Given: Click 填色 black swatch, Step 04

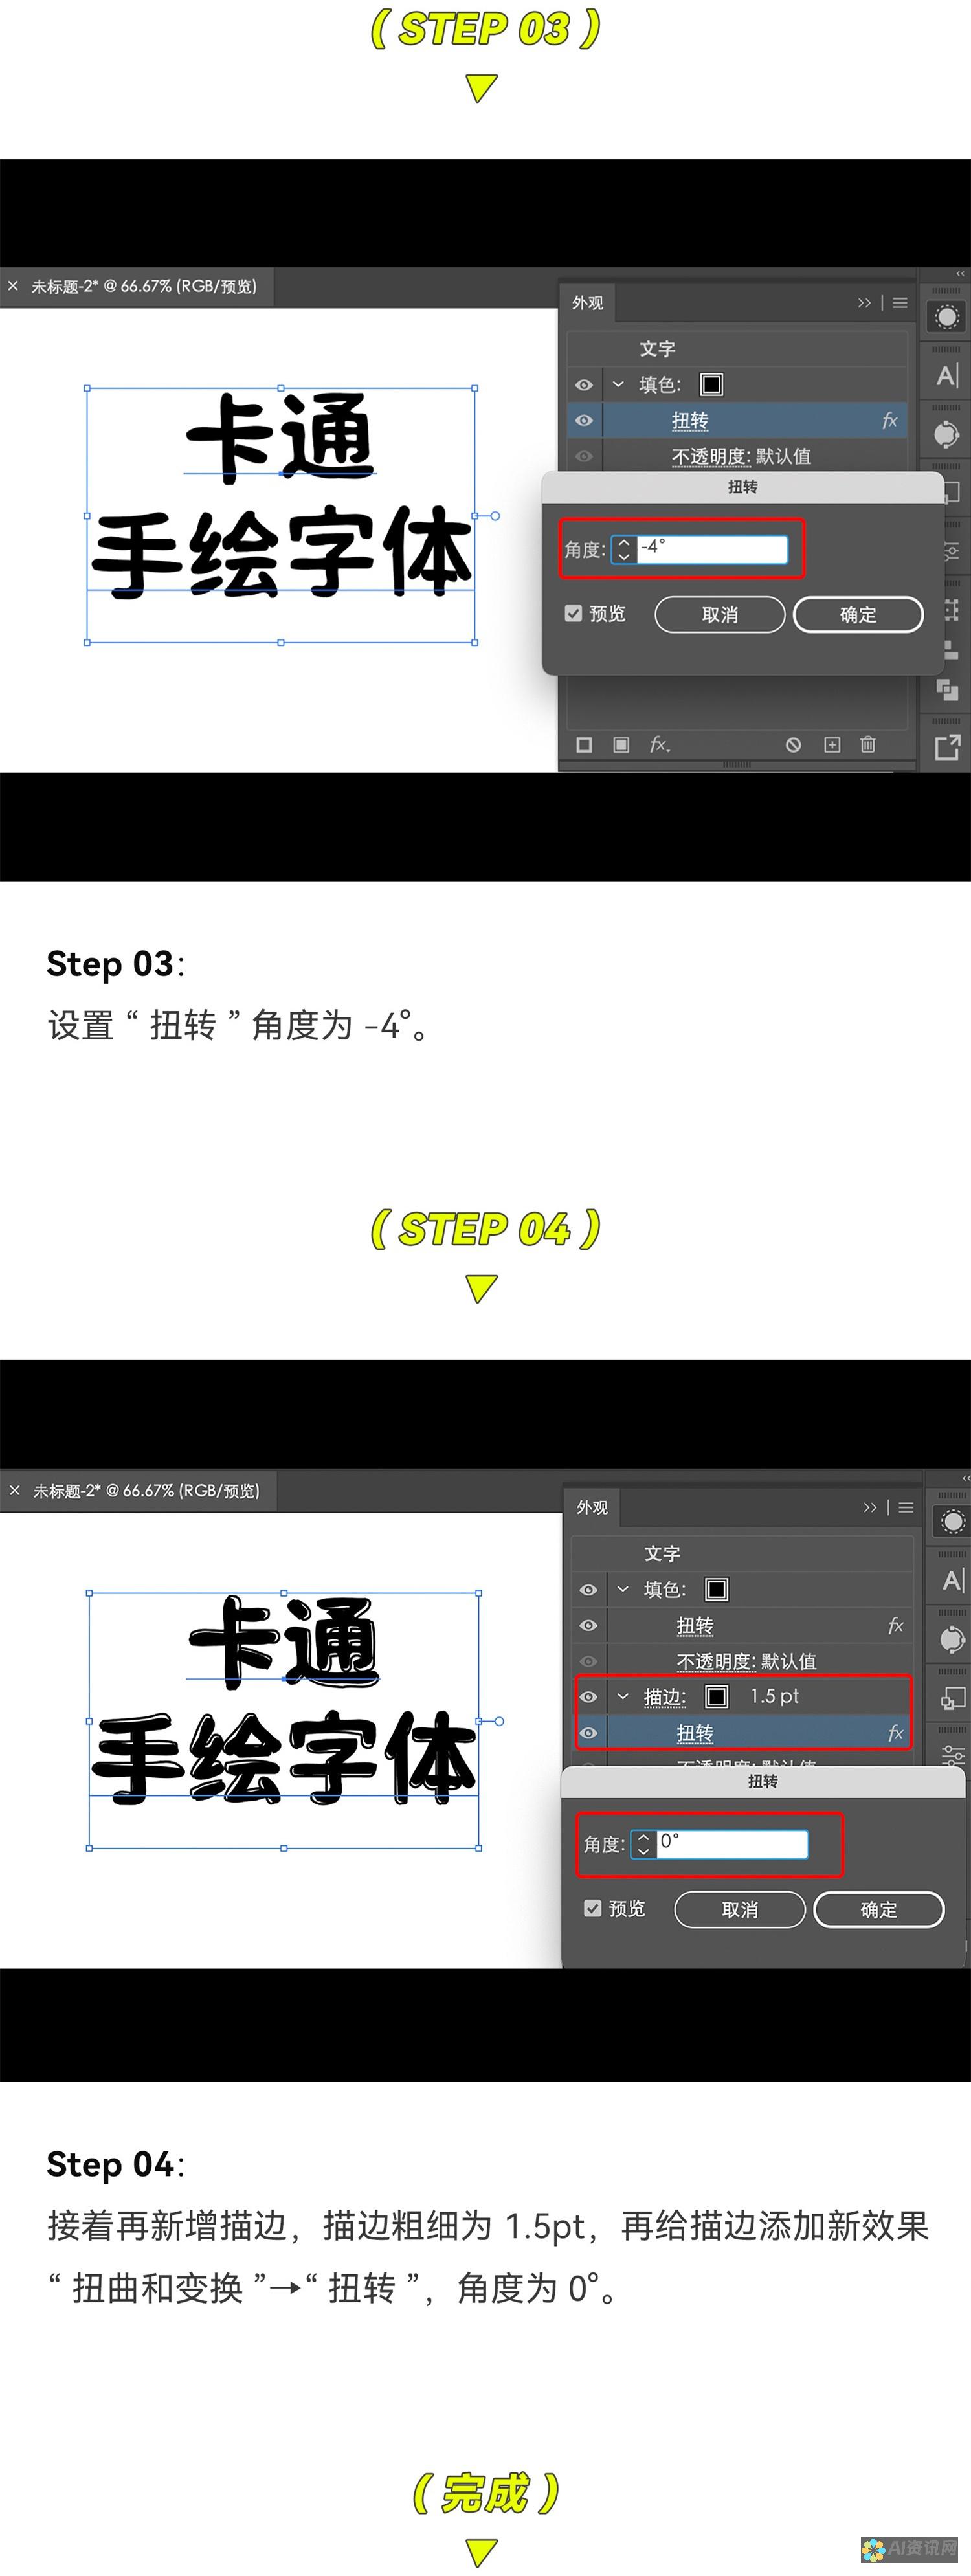Looking at the screenshot, I should click(716, 1590).
